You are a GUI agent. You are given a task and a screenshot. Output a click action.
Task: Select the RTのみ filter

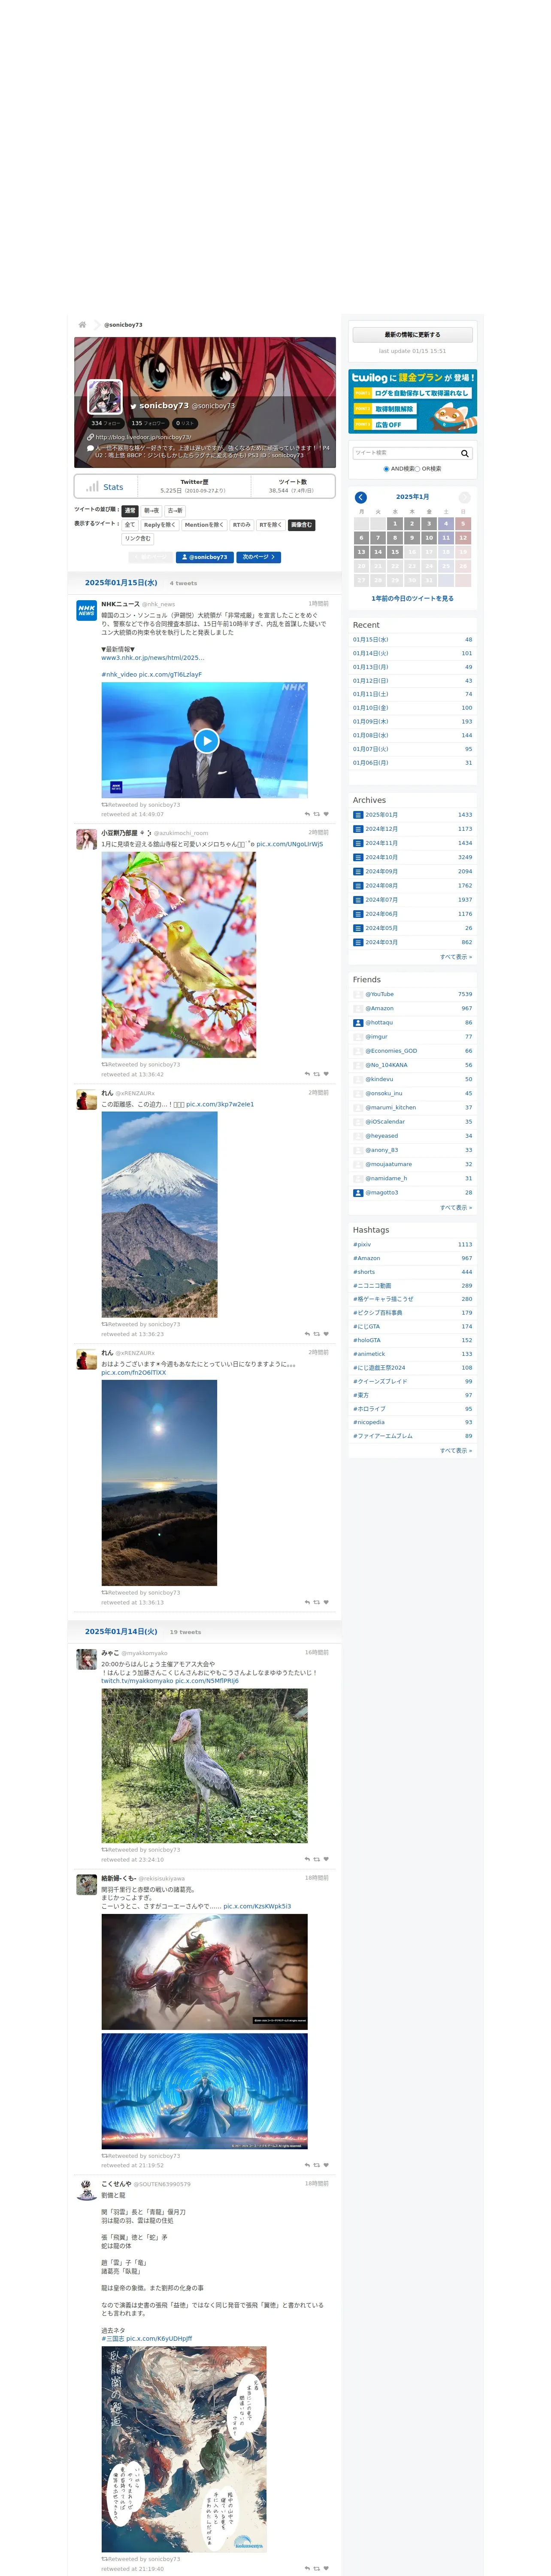coord(242,525)
